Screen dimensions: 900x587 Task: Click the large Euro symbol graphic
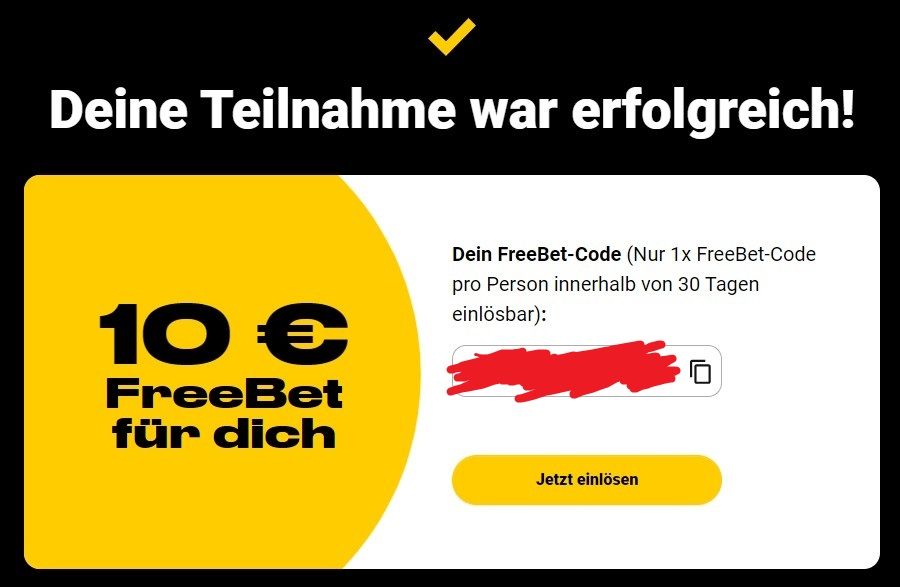coord(302,334)
